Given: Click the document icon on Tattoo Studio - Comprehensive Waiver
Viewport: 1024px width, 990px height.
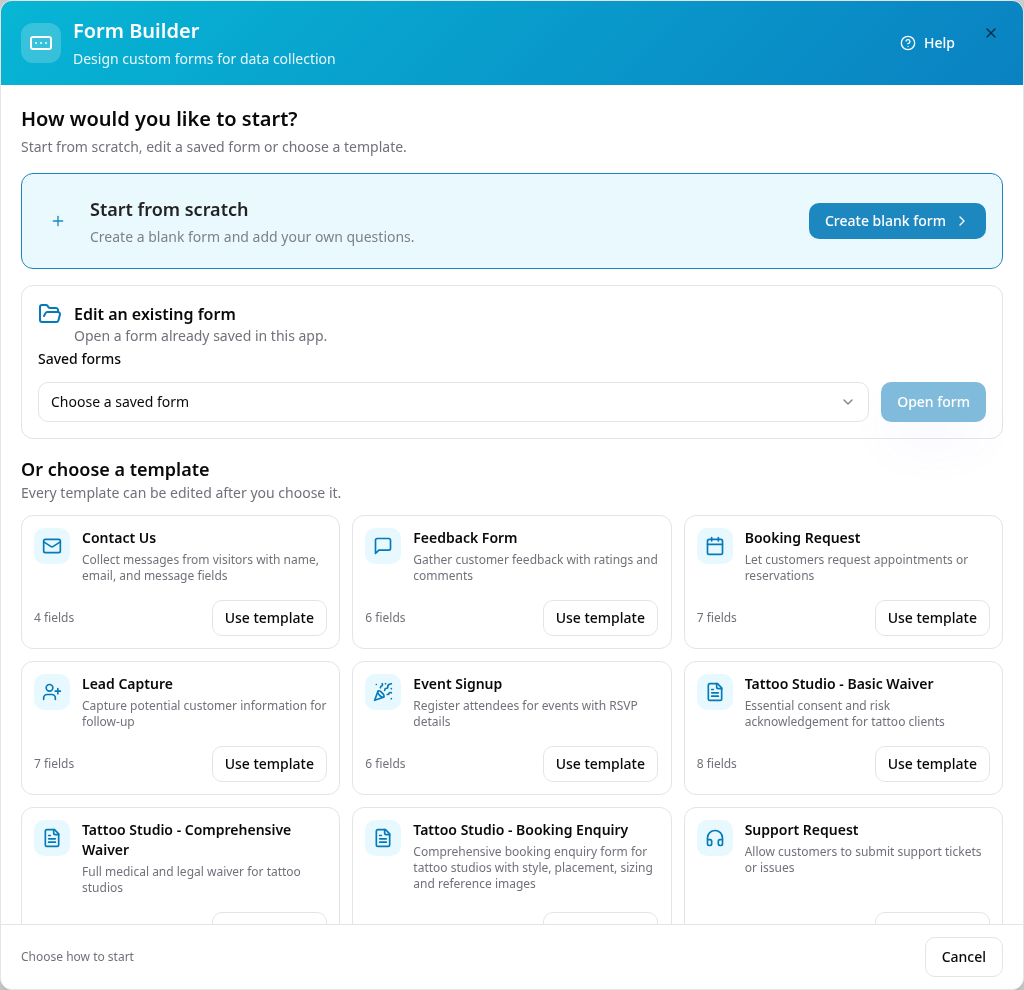Looking at the screenshot, I should click(x=52, y=838).
